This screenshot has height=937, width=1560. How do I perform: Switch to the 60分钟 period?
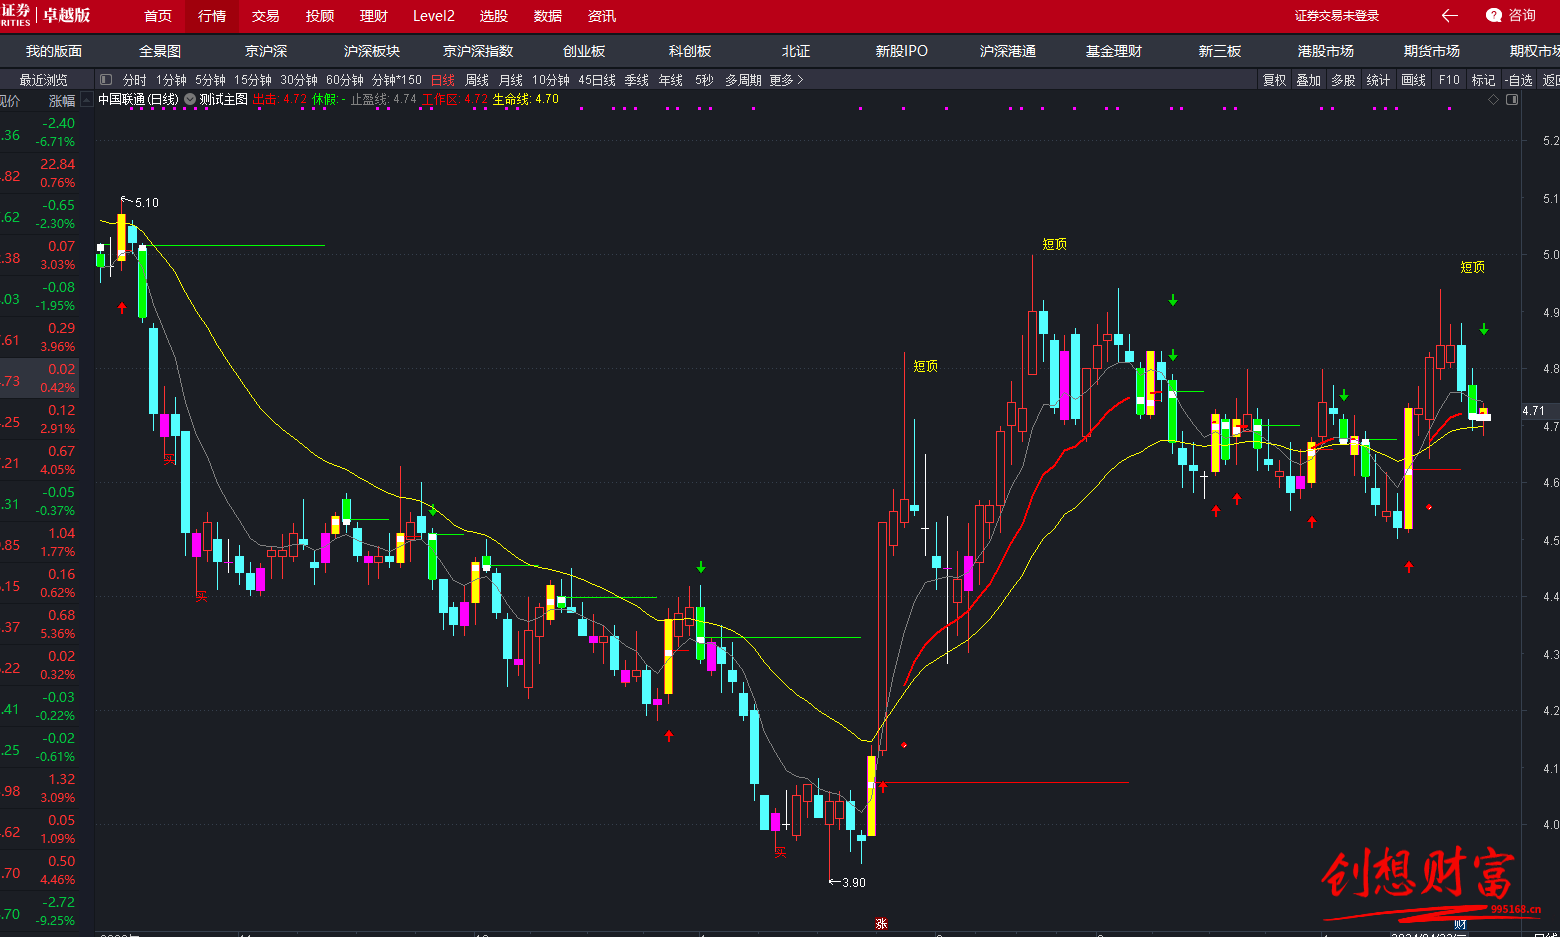coord(345,80)
